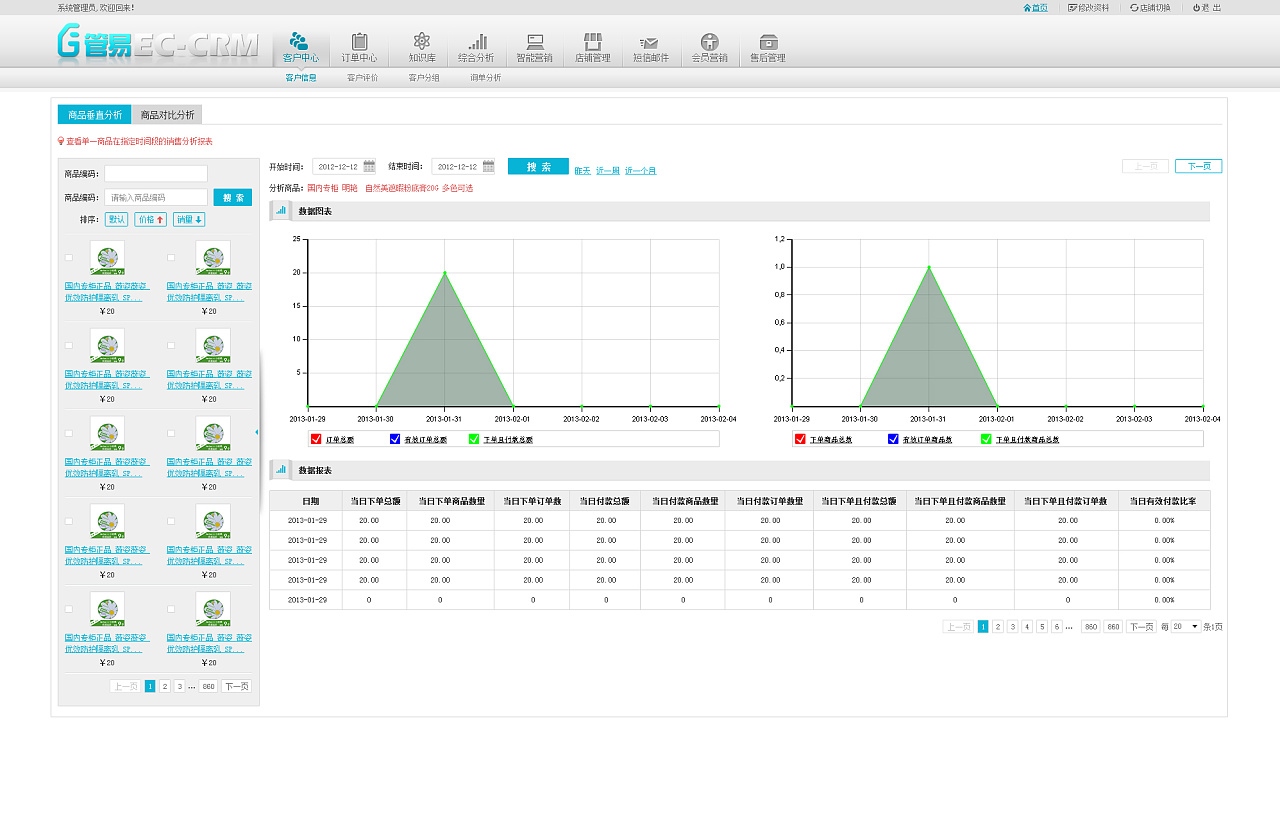Open the 智能营销 laptop icon
This screenshot has width=1280, height=834.
535,42
